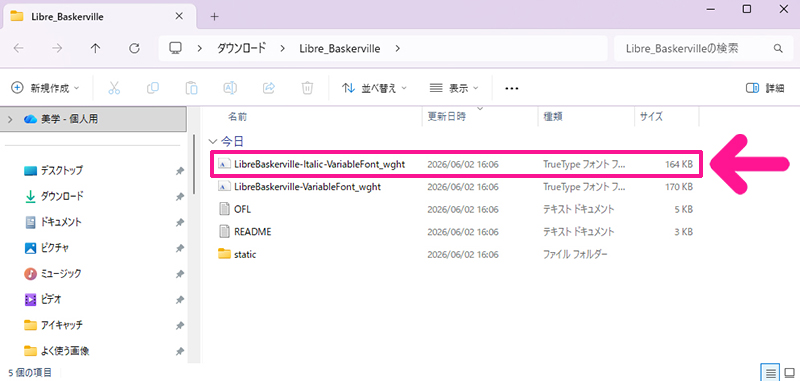Screen dimensions: 800x381
Task: Select file name README
Action: (253, 232)
